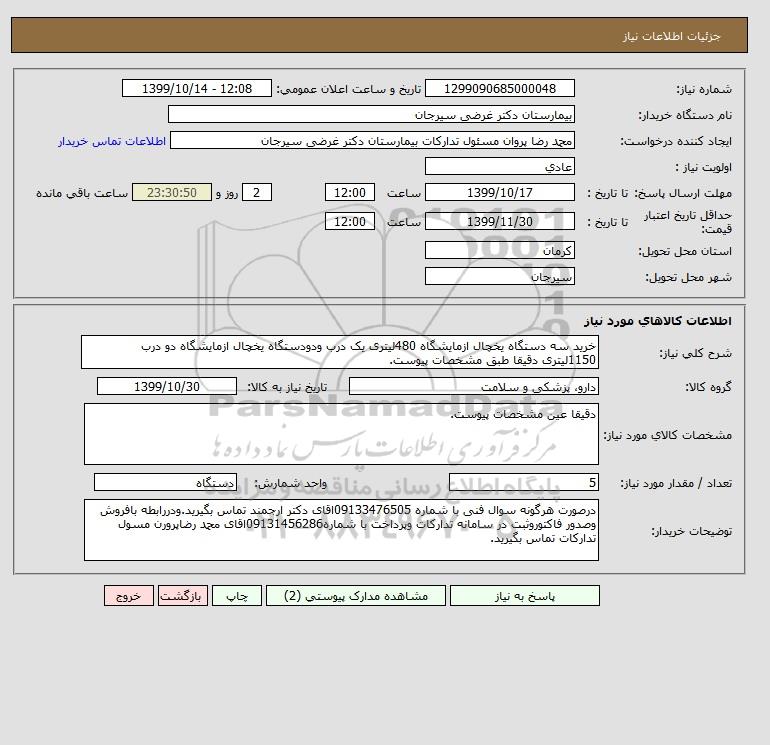Click the اطلاعات کالاهای مورد نیاز section heading
Viewport: 770px width, 745px height.
pyautogui.click(x=658, y=321)
